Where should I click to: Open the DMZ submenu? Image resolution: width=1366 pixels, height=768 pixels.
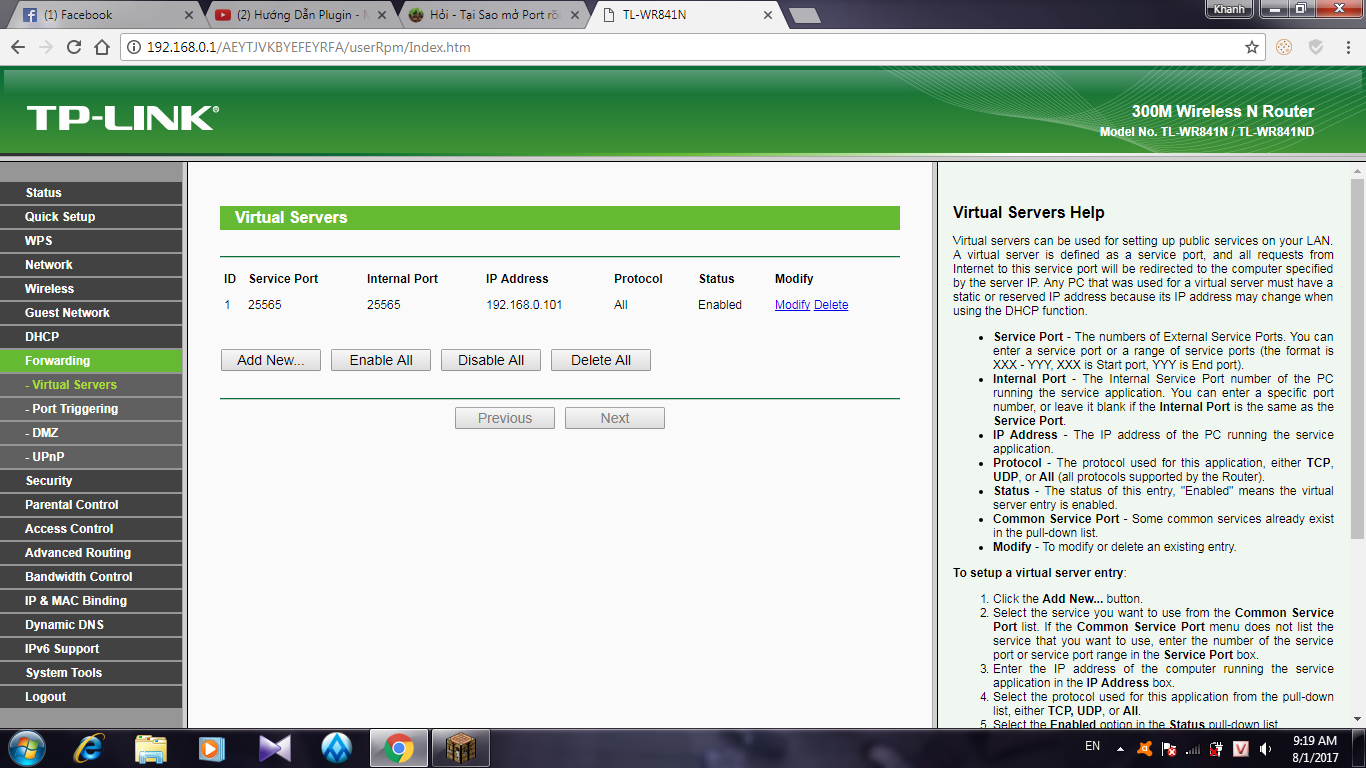click(91, 433)
